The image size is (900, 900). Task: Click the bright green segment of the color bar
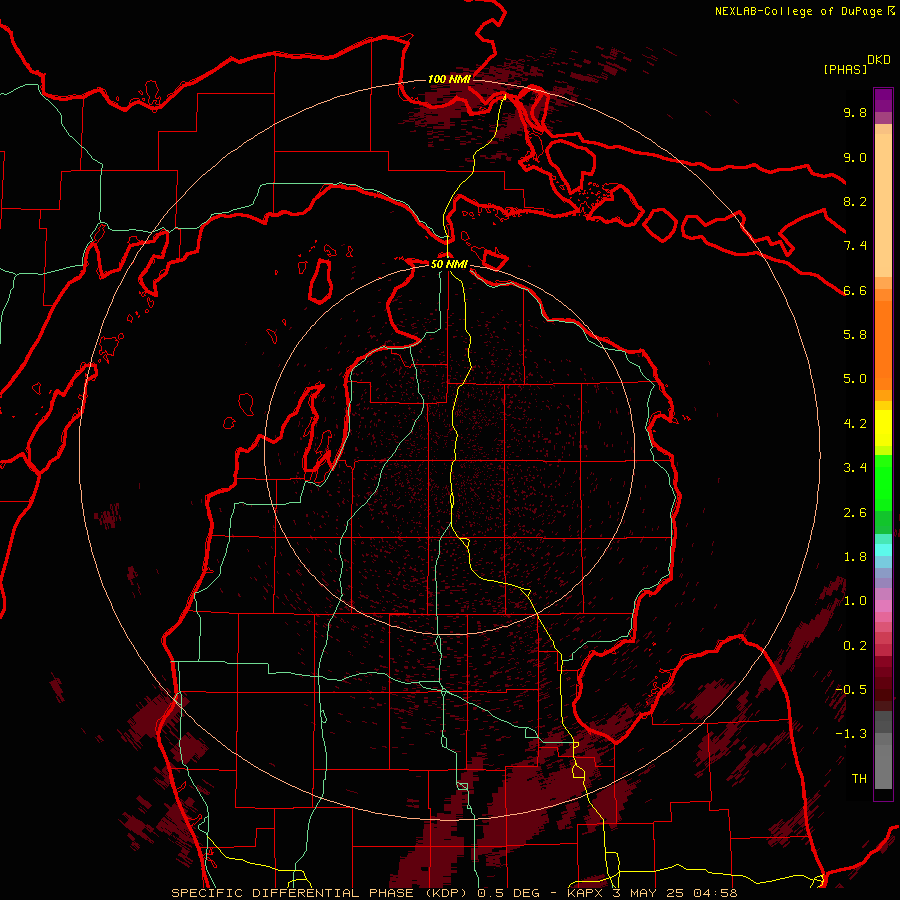point(883,483)
